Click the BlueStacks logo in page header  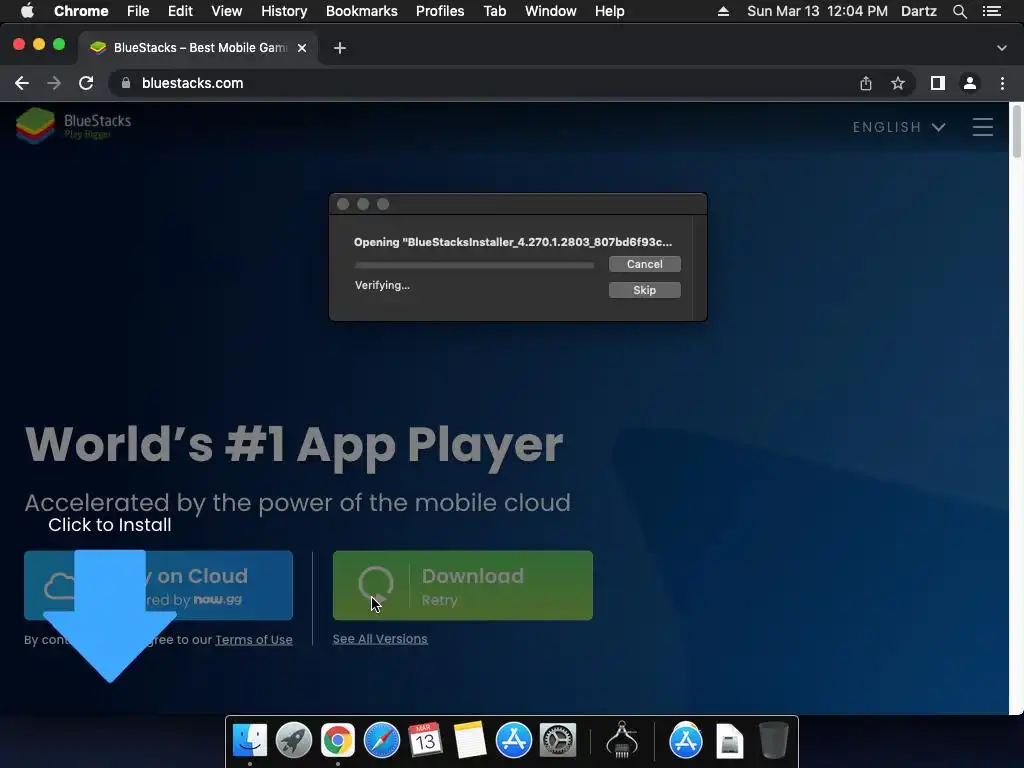coord(73,125)
